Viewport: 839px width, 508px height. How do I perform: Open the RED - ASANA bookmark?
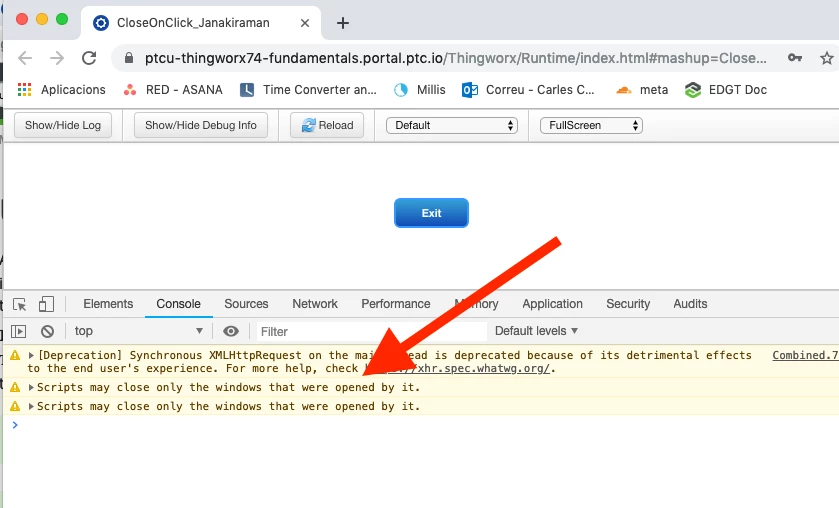[172, 89]
